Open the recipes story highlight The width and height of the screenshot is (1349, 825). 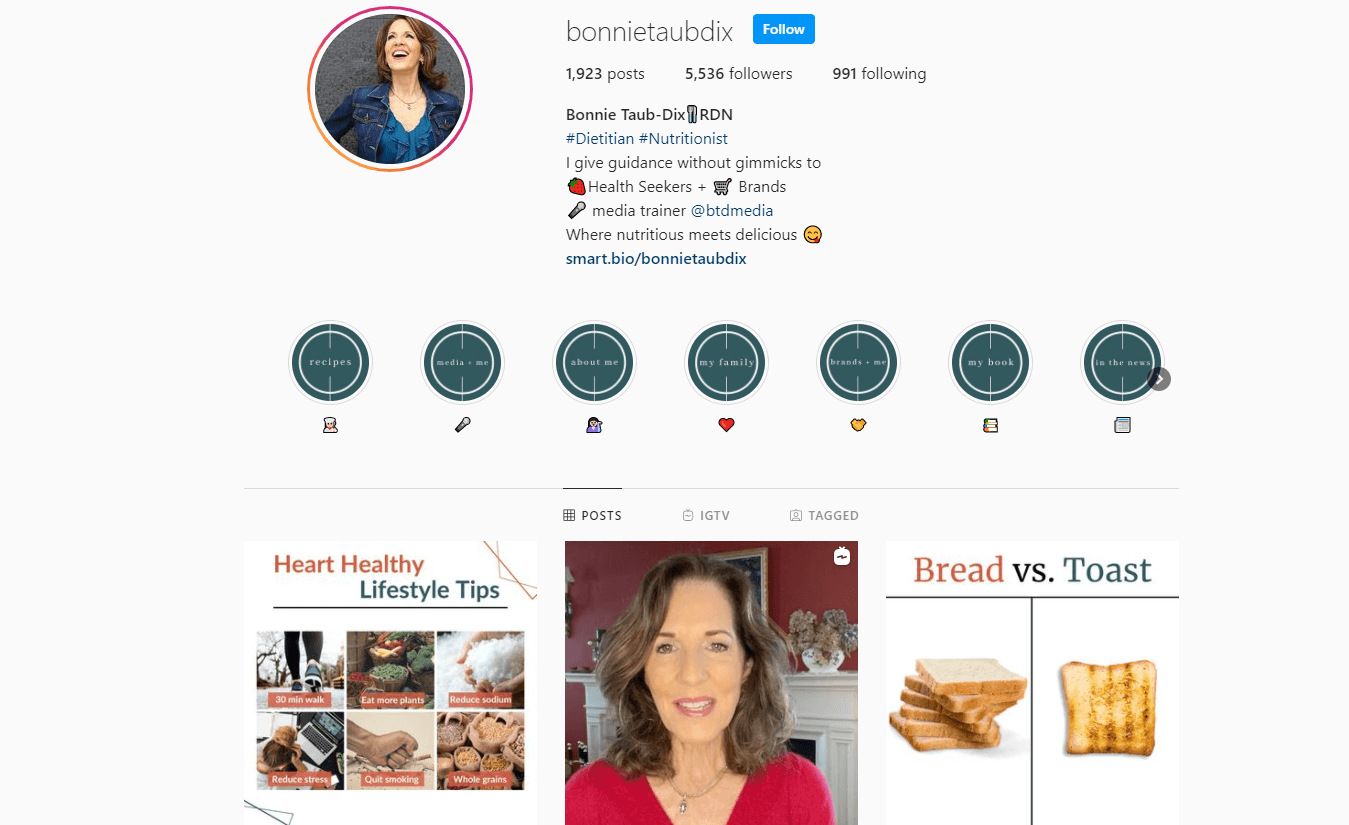[330, 362]
